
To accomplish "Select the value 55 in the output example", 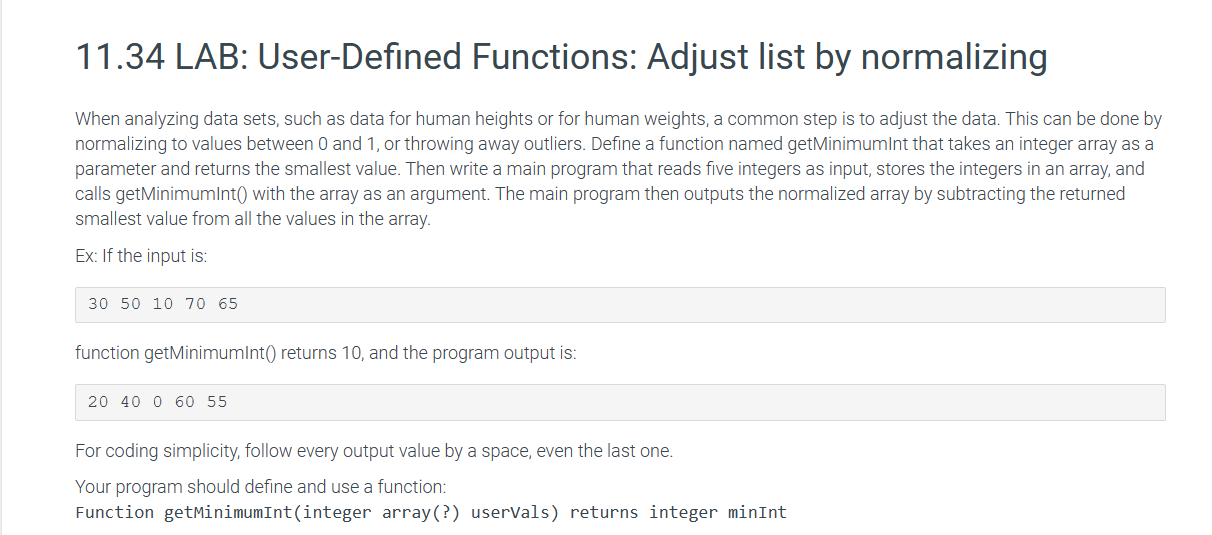I will (217, 402).
